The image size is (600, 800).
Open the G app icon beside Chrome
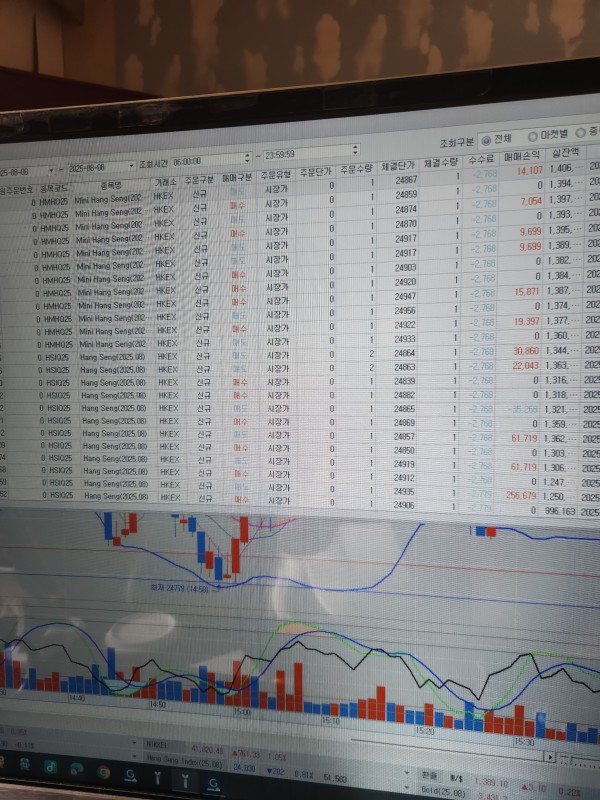(x=131, y=776)
